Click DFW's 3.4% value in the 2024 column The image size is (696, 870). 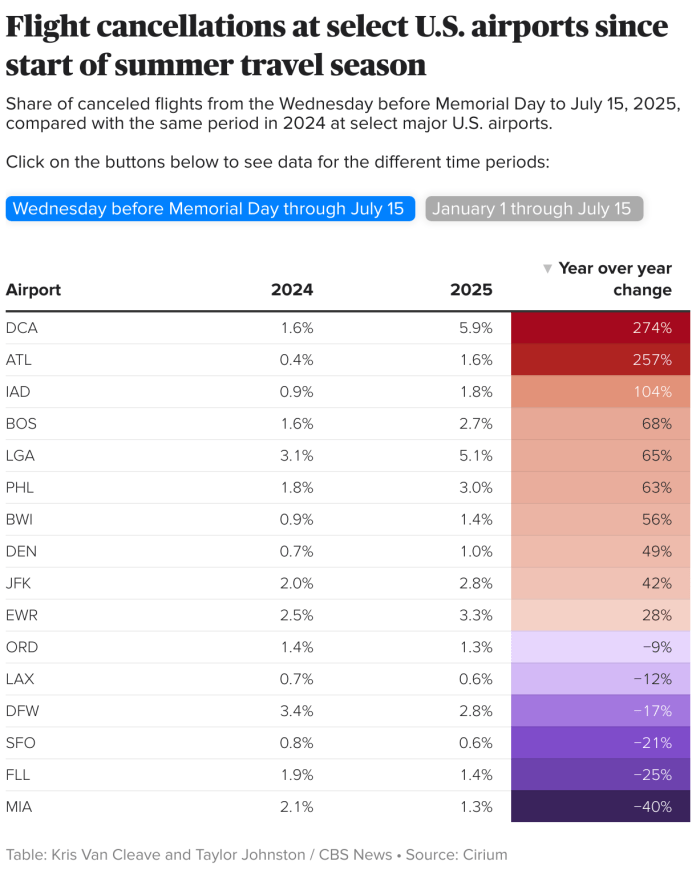(299, 711)
